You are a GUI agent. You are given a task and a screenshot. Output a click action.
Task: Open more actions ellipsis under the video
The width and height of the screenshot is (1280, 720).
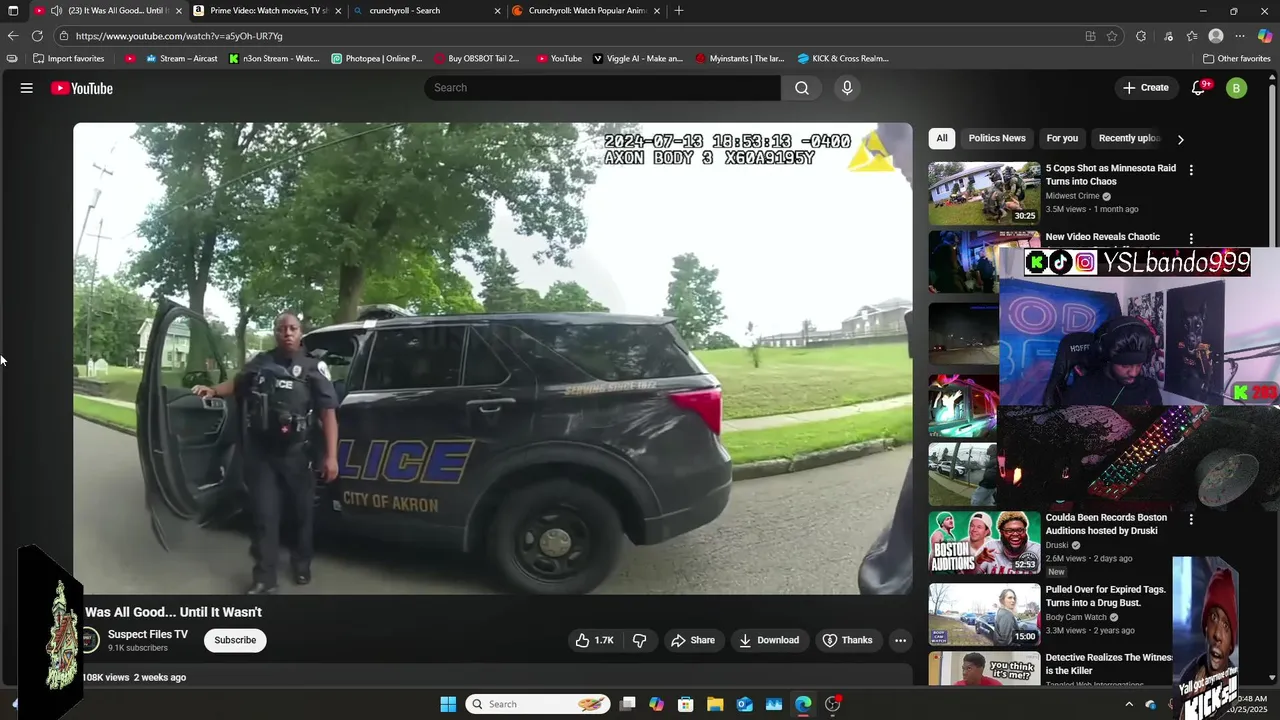pyautogui.click(x=900, y=640)
